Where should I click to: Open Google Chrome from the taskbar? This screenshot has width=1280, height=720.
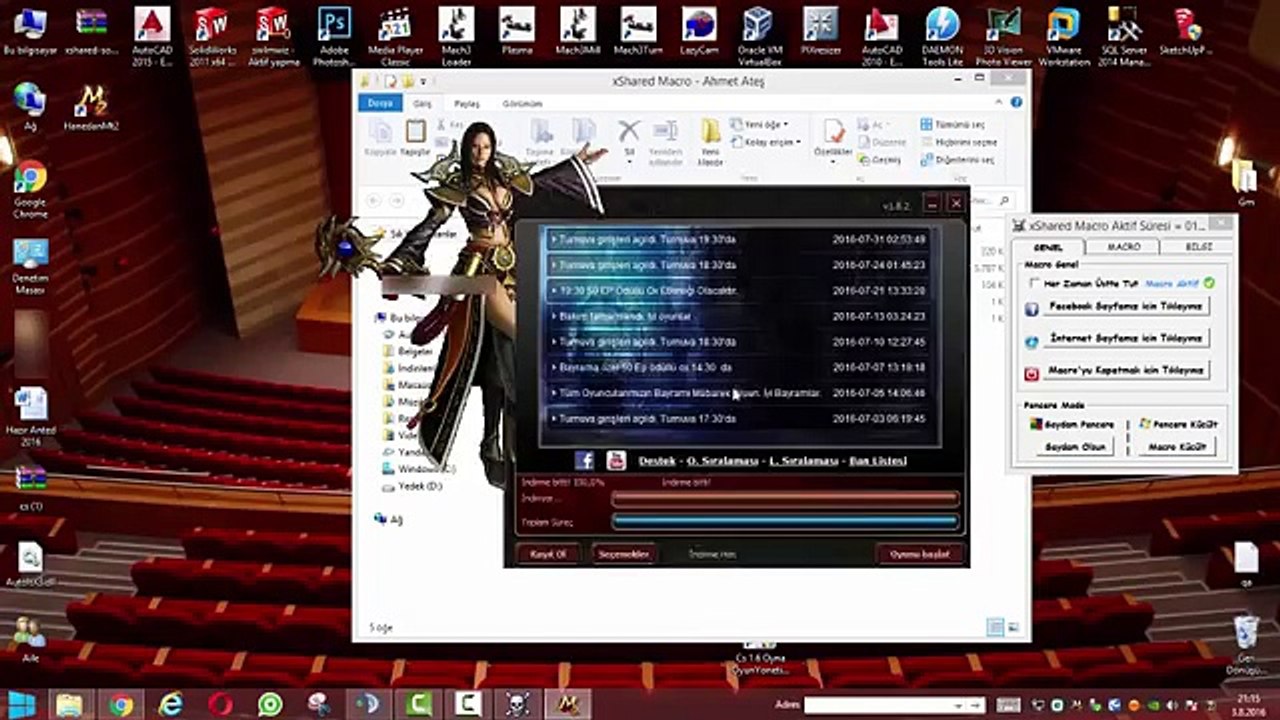coord(121,704)
